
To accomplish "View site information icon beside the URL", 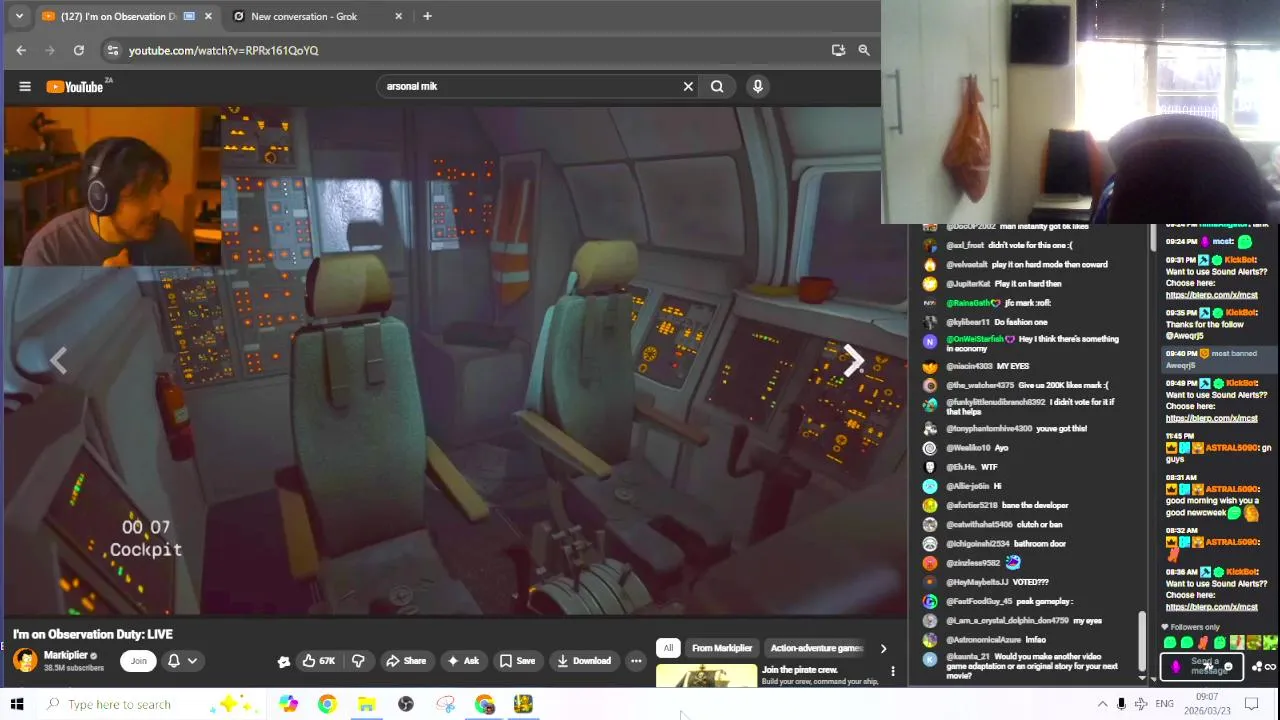I will pos(112,50).
